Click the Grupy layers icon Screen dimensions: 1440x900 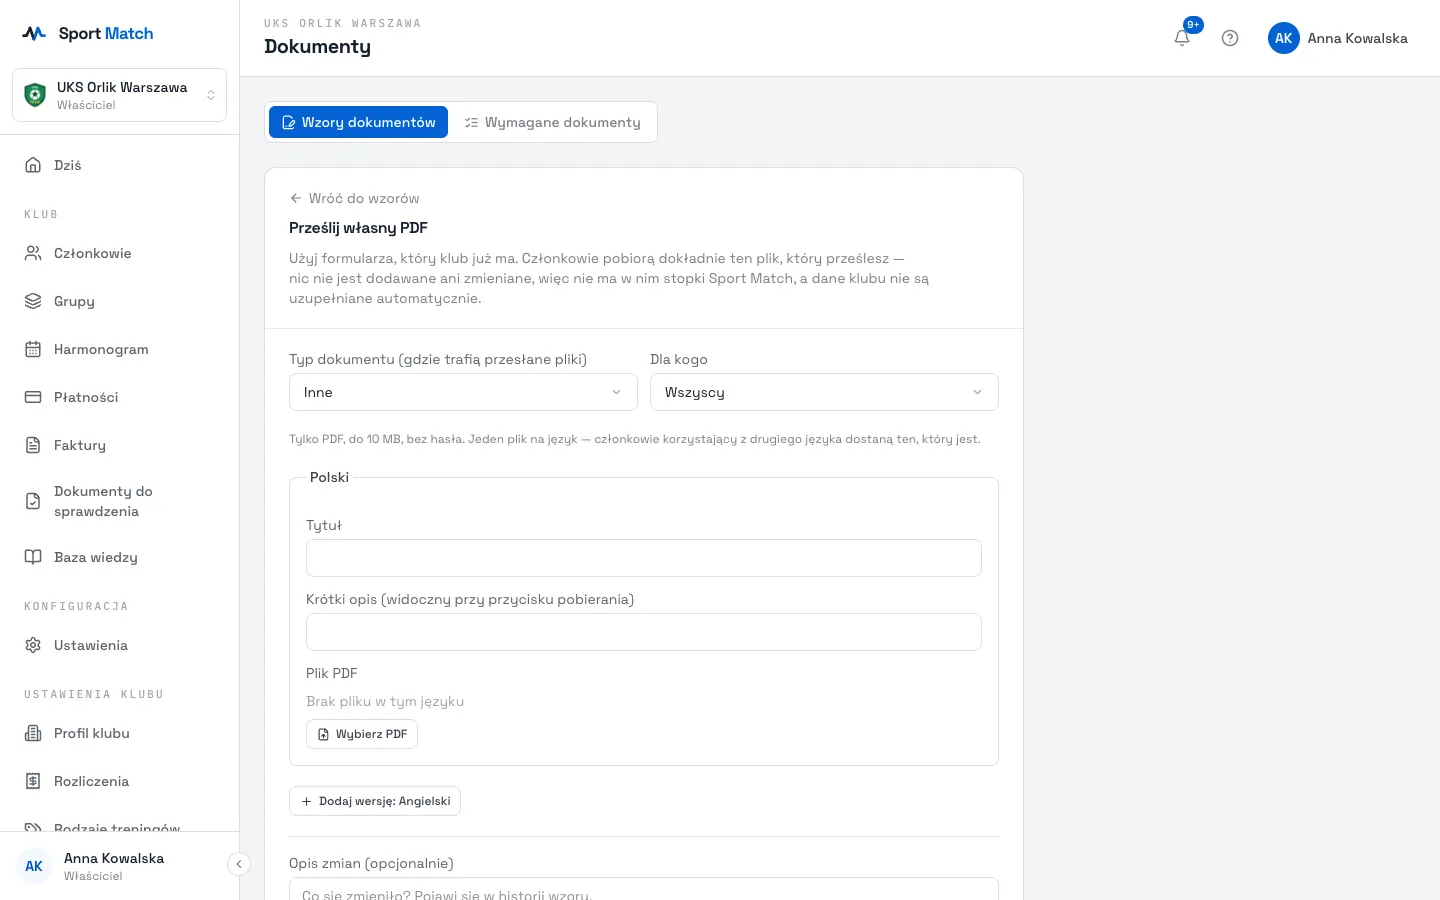(33, 301)
